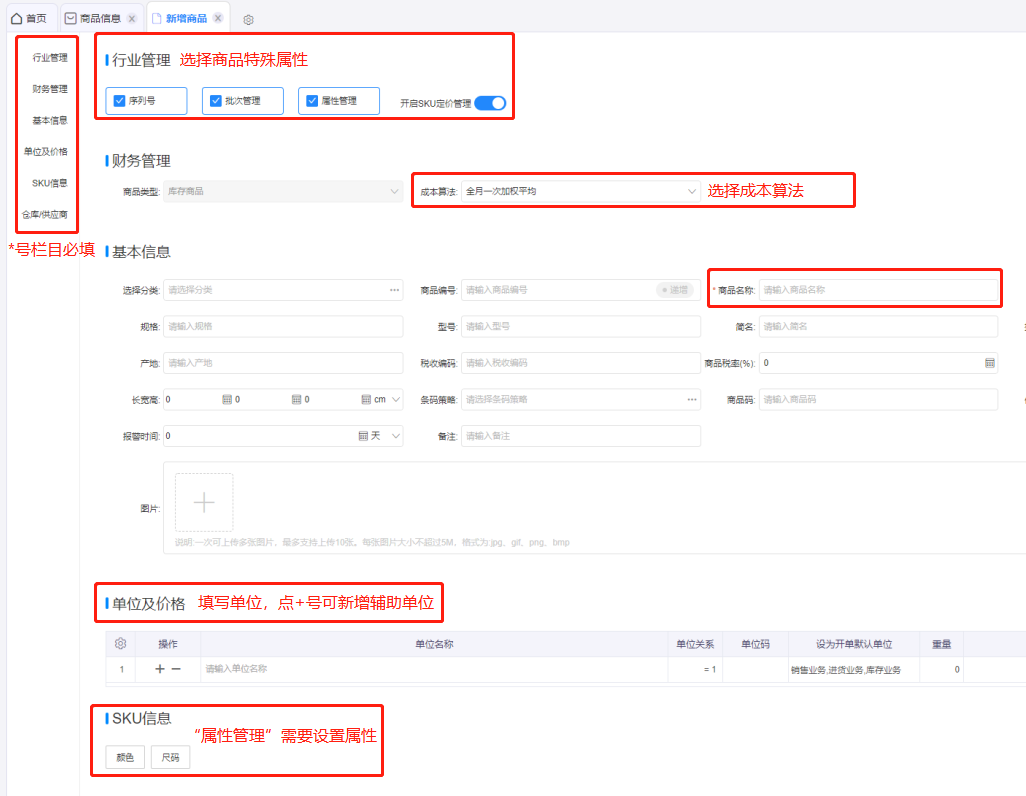Open calculator icon in 商品税率 field
The width and height of the screenshot is (1026, 796).
990,363
